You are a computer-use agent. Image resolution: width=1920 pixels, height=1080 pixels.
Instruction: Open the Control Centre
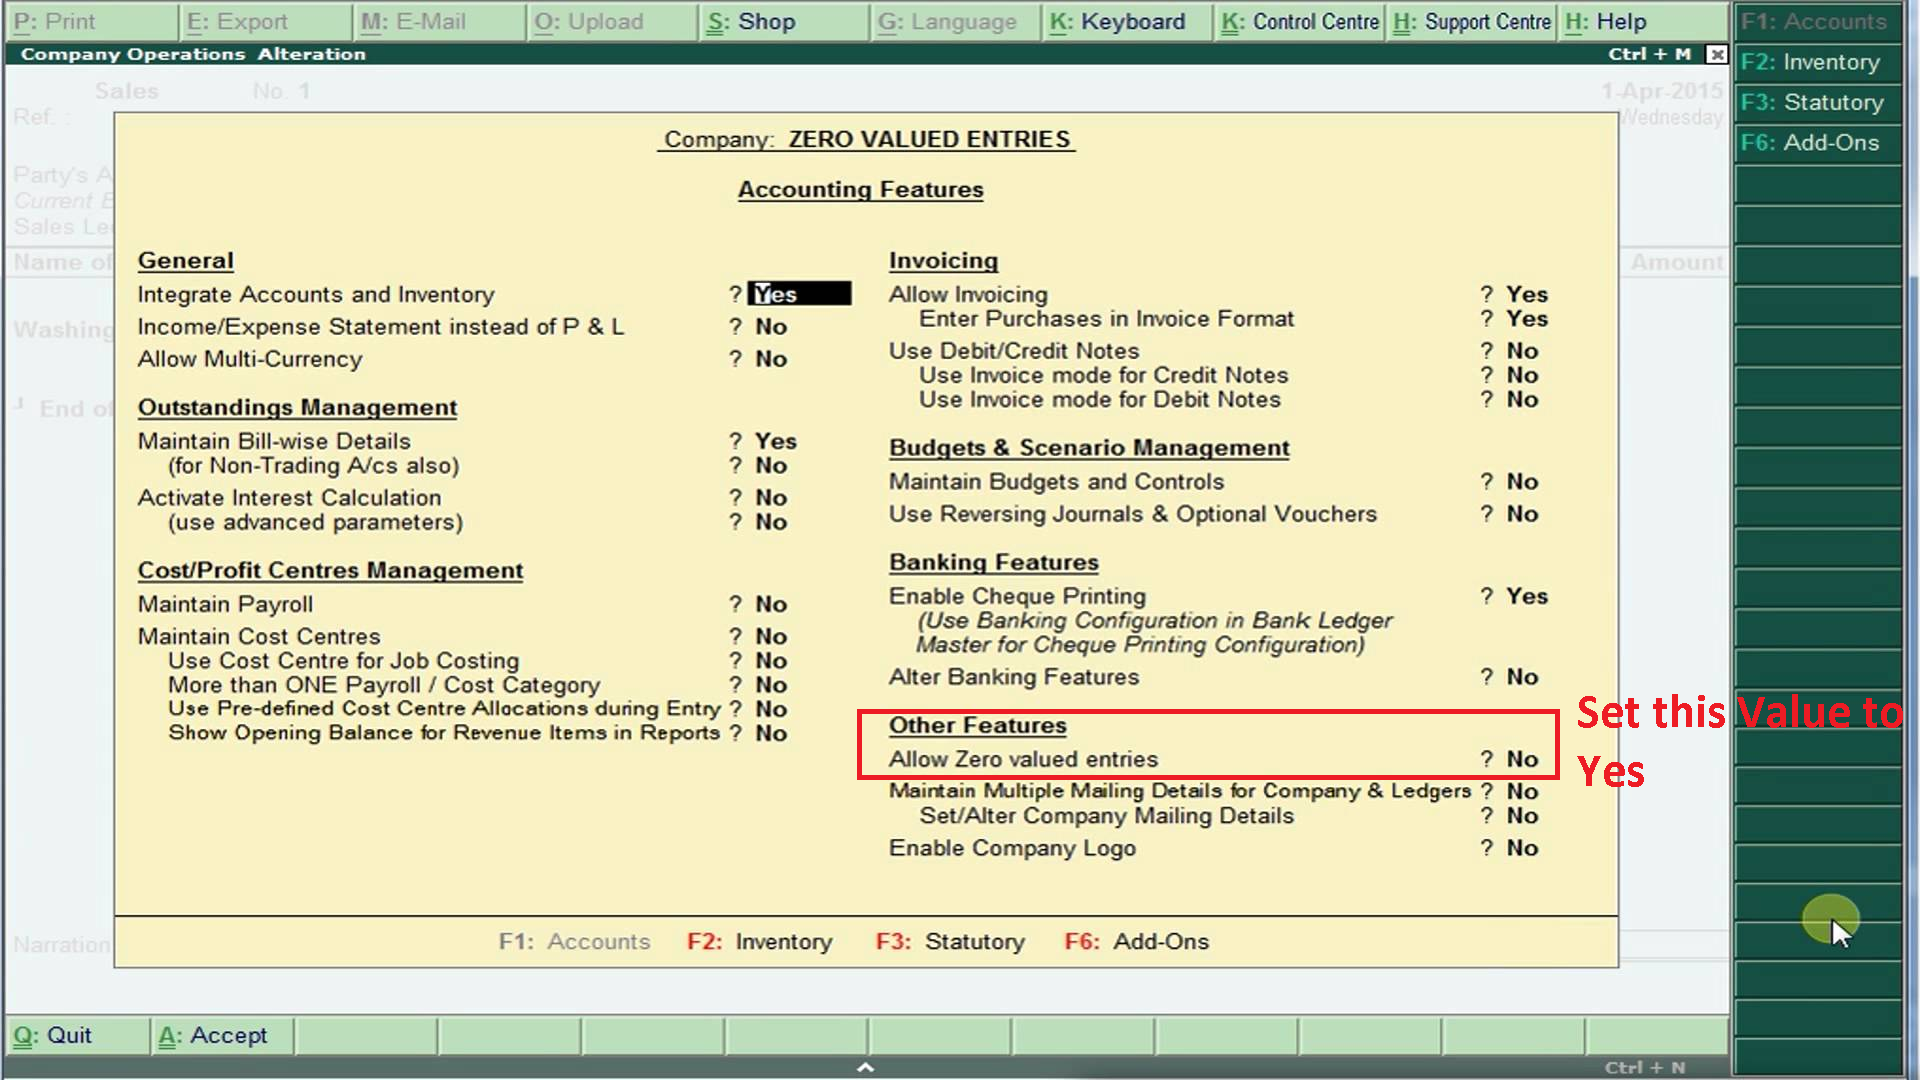click(1300, 21)
